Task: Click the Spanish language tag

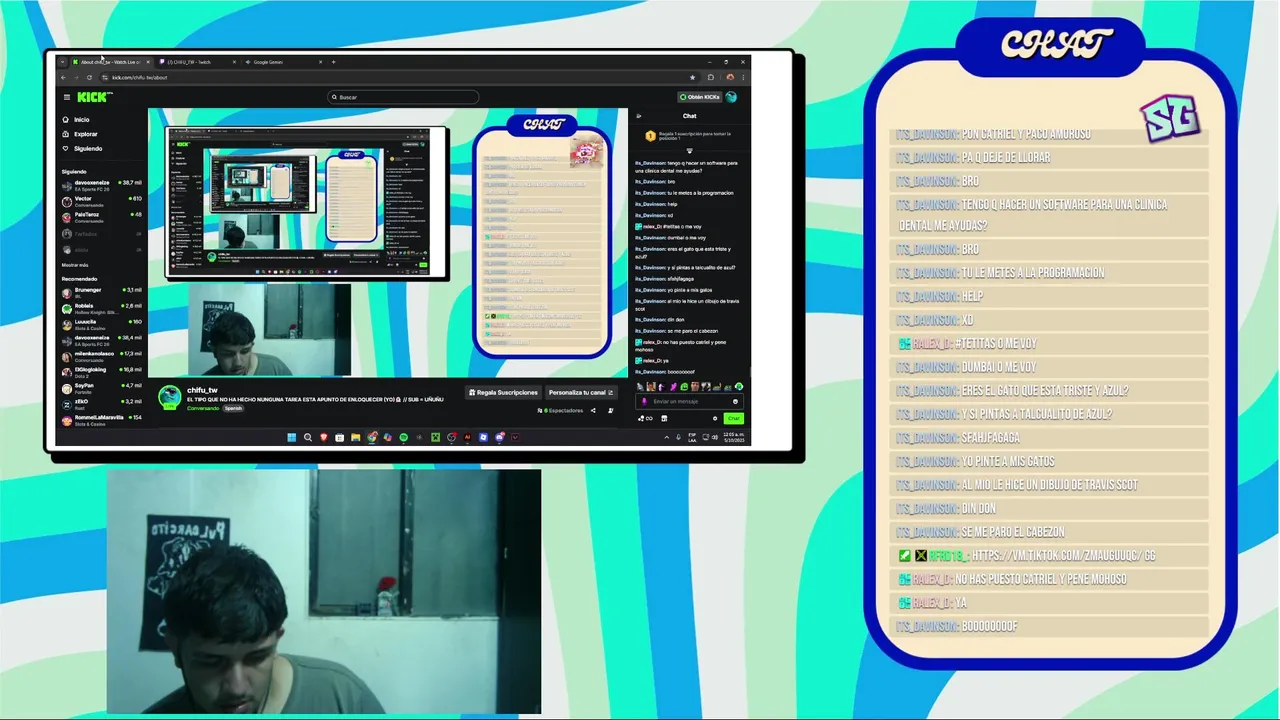Action: click(233, 408)
